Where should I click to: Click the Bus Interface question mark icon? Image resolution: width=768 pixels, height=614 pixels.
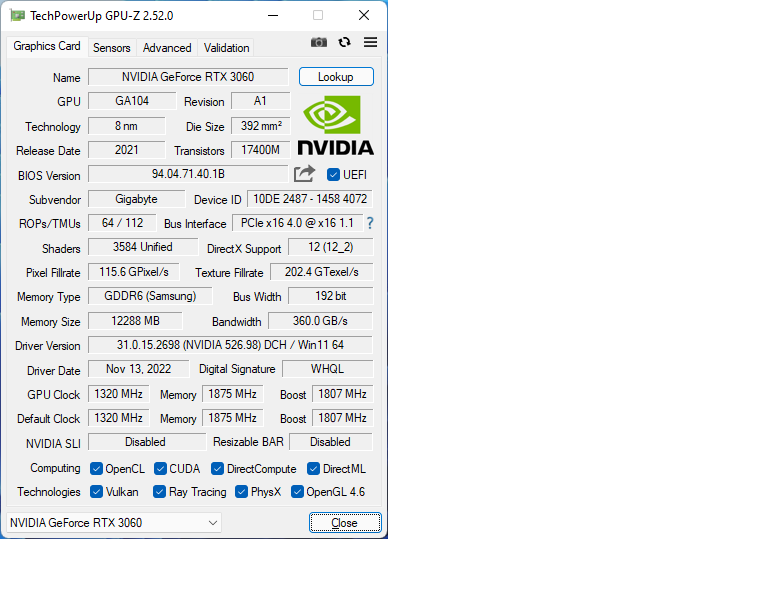(x=370, y=223)
